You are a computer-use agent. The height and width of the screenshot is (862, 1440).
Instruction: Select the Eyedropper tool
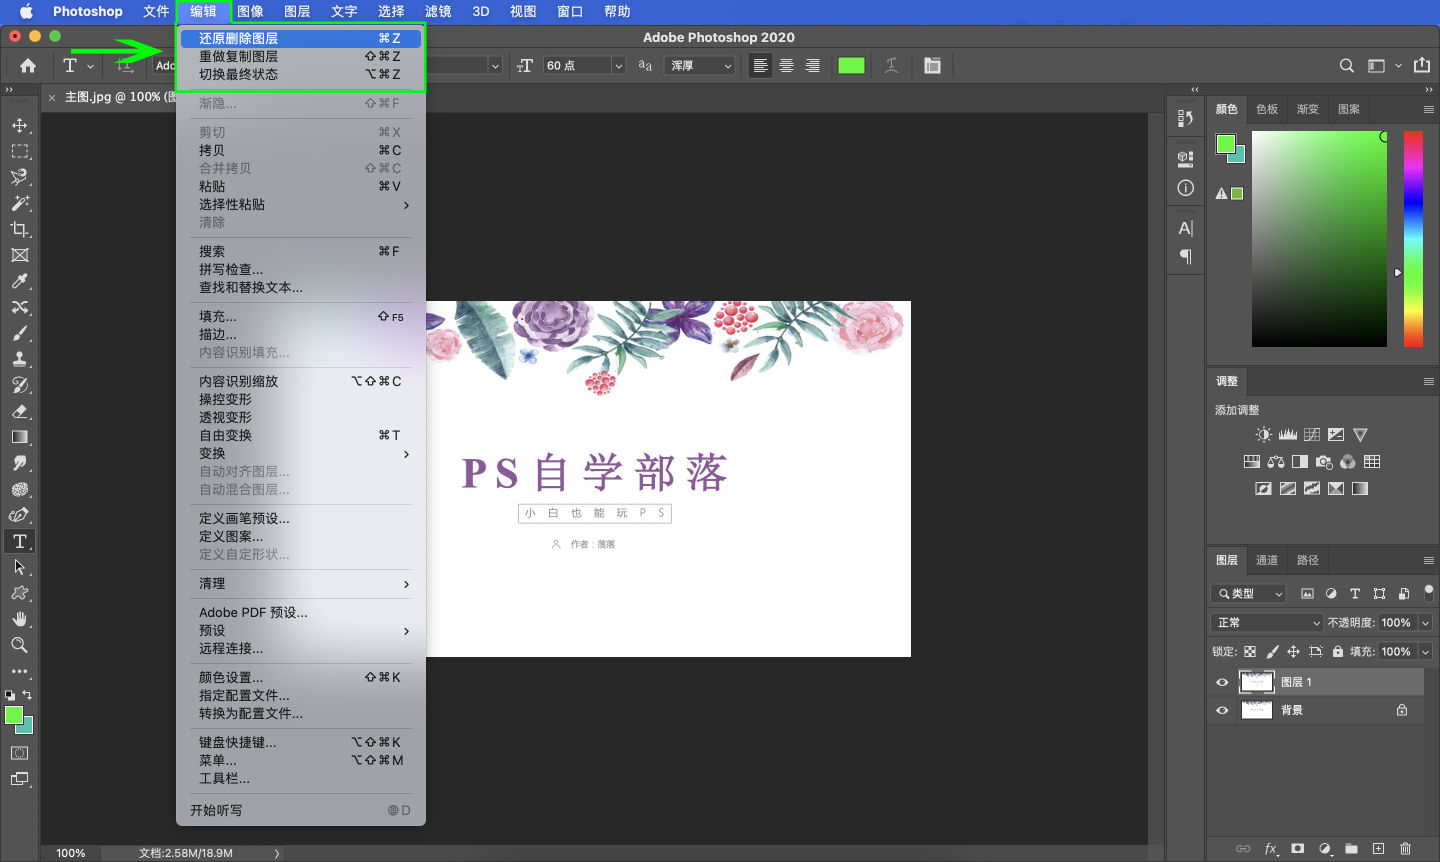[20, 281]
